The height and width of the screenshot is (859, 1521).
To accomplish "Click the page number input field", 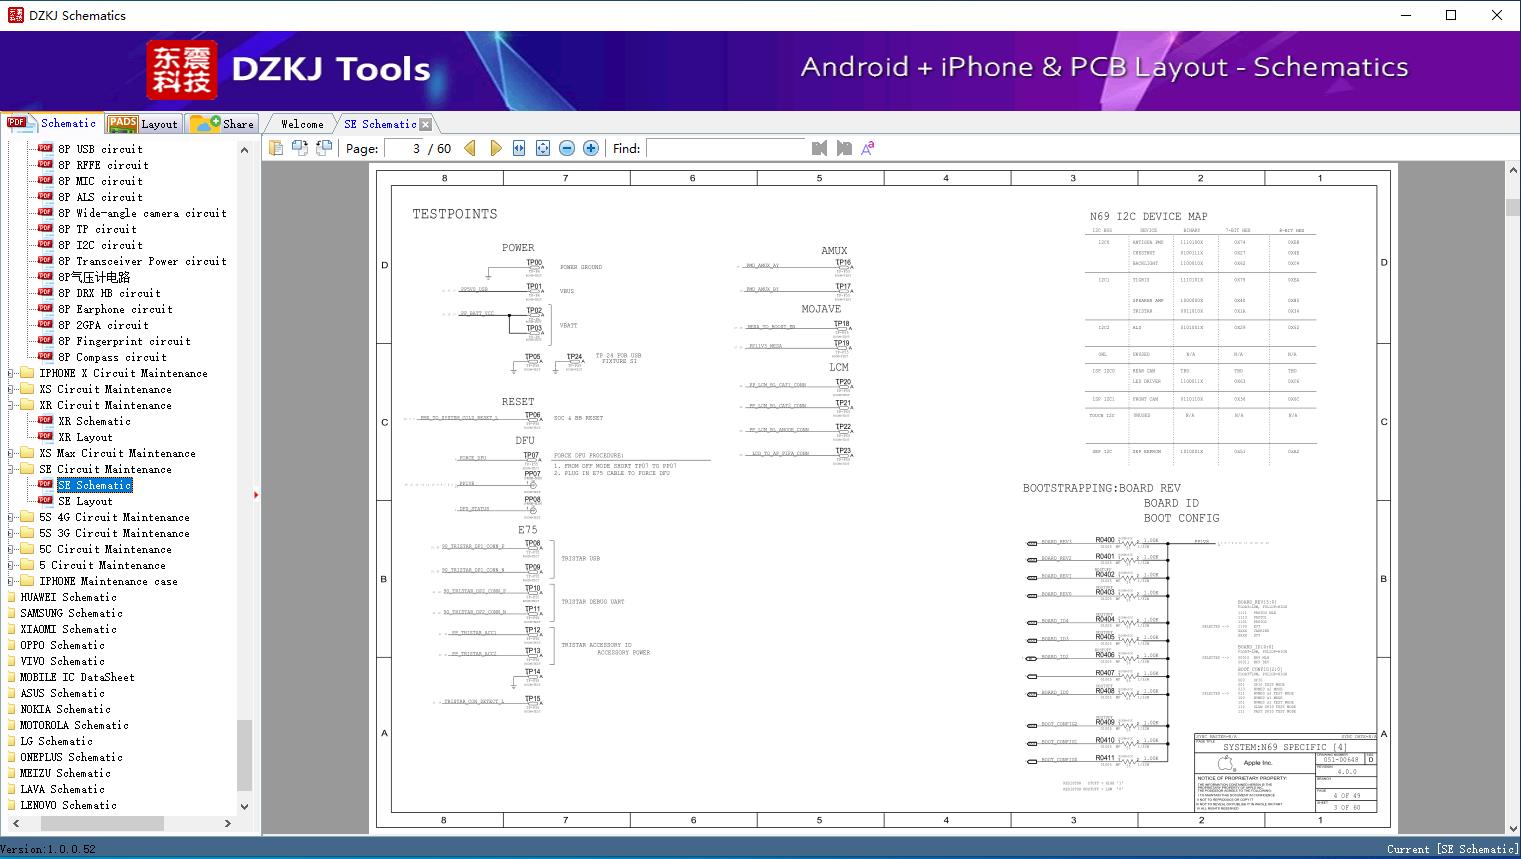I will 403,148.
